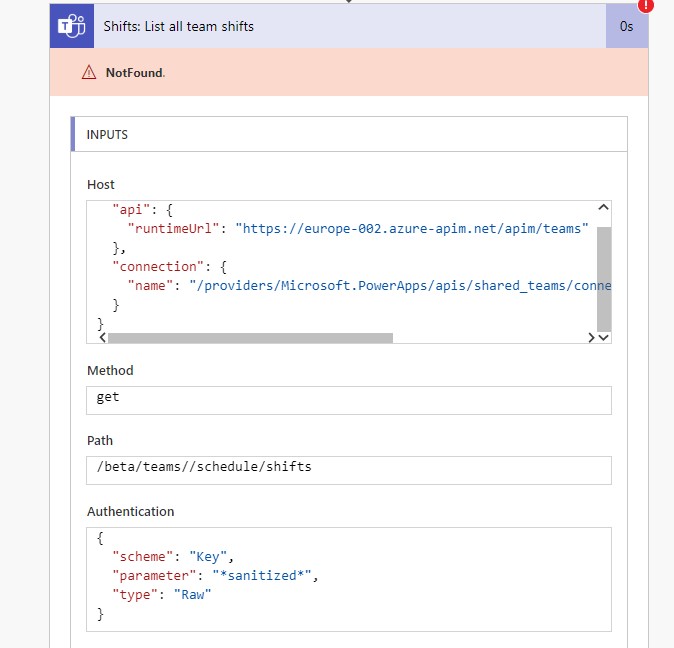Viewport: 674px width, 648px height.
Task: Click the Path field /beta/teams//schedule/shifts
Action: [349, 471]
